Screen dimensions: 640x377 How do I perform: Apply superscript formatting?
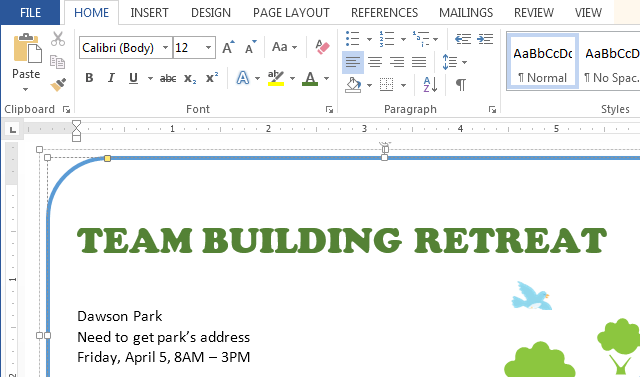(x=211, y=78)
